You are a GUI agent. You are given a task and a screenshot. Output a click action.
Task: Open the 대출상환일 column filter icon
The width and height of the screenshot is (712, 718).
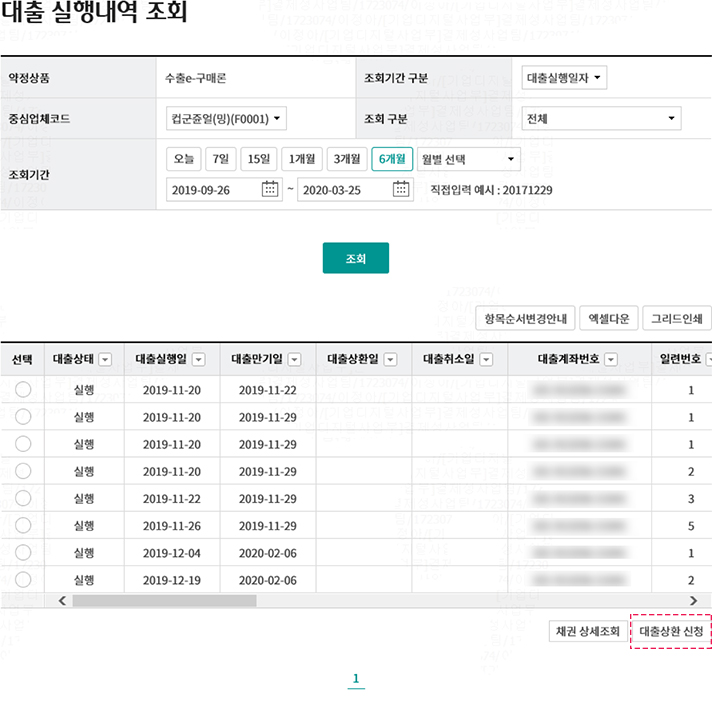click(390, 360)
